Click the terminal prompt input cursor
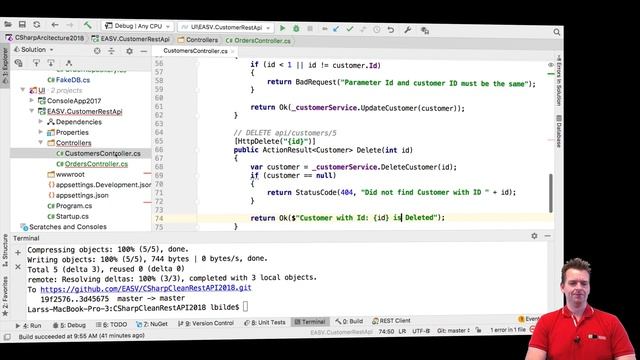This screenshot has height=360, width=640. pos(245,307)
